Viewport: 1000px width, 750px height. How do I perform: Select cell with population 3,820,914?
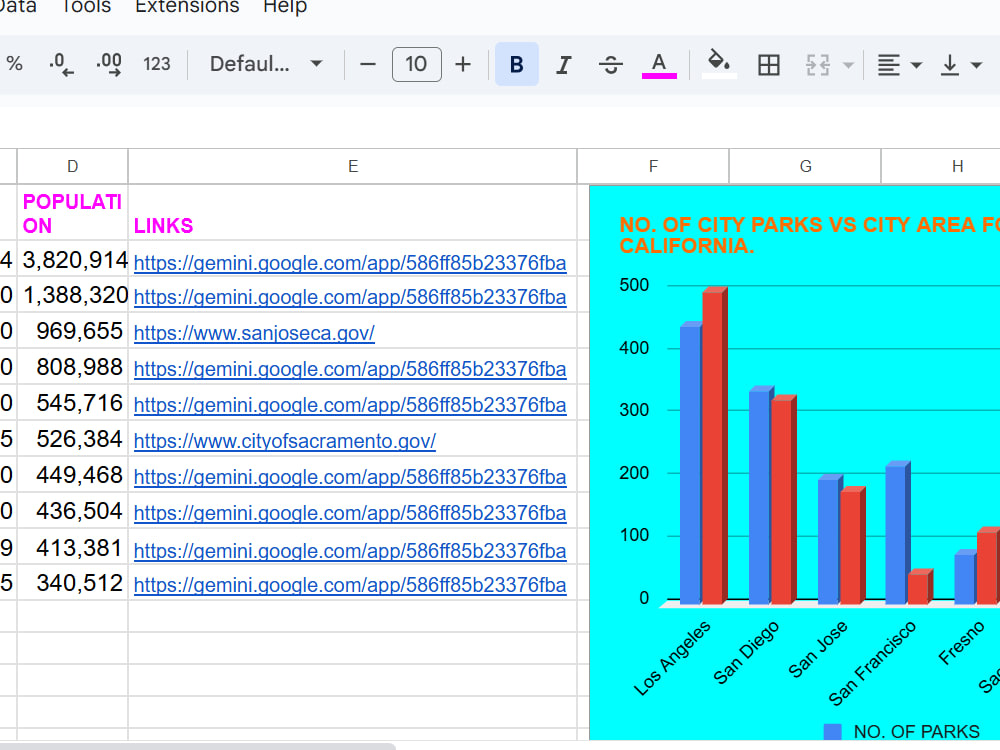pos(73,259)
